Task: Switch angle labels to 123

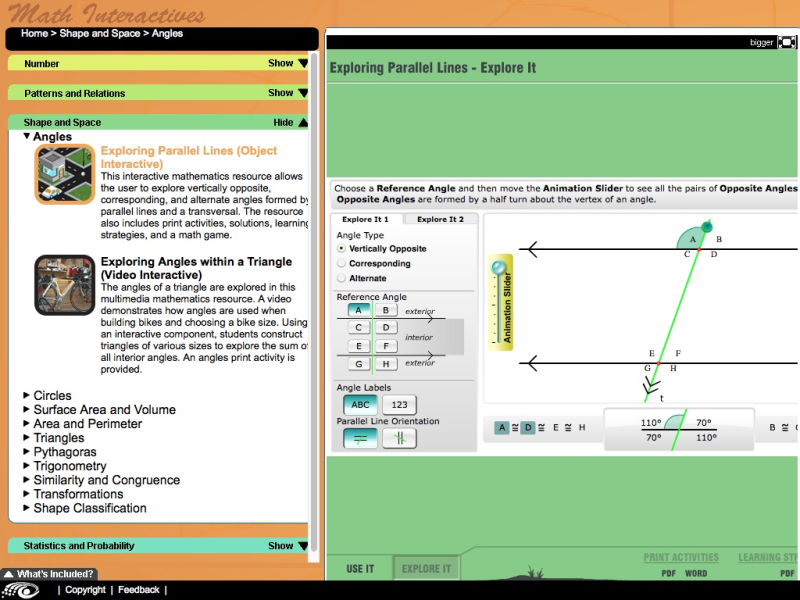Action: coord(399,405)
